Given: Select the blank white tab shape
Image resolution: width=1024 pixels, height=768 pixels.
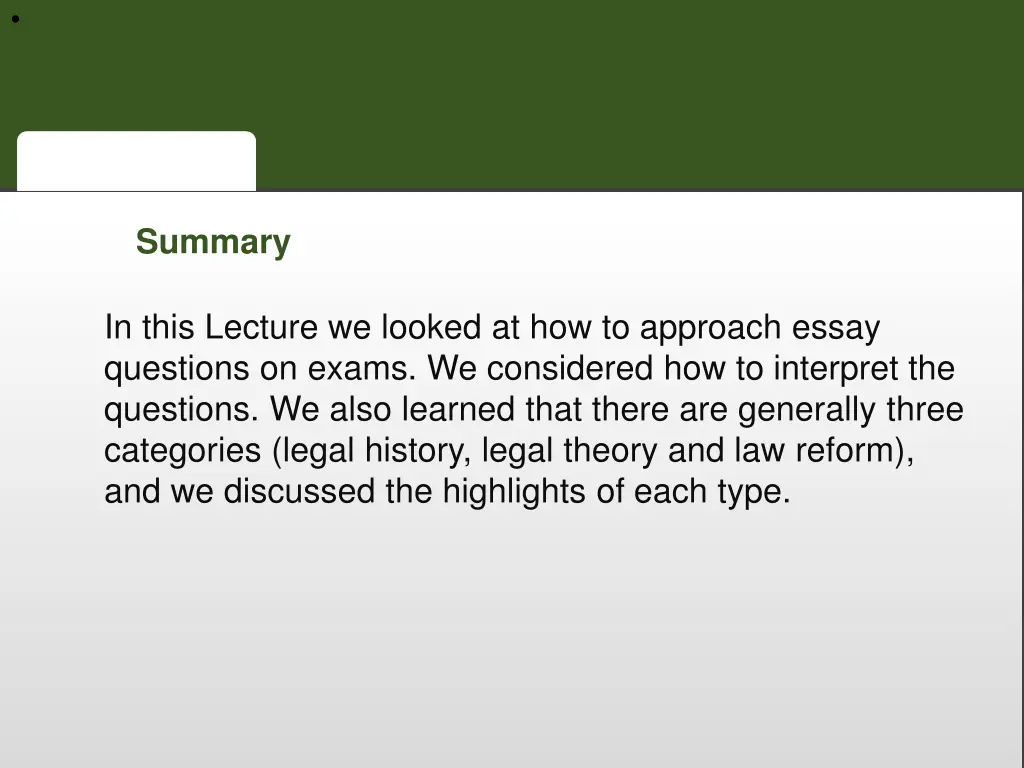Looking at the screenshot, I should click(x=136, y=161).
